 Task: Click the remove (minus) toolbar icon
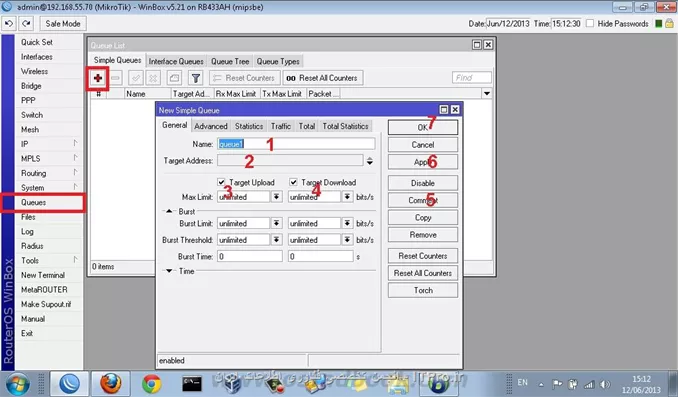coord(115,78)
